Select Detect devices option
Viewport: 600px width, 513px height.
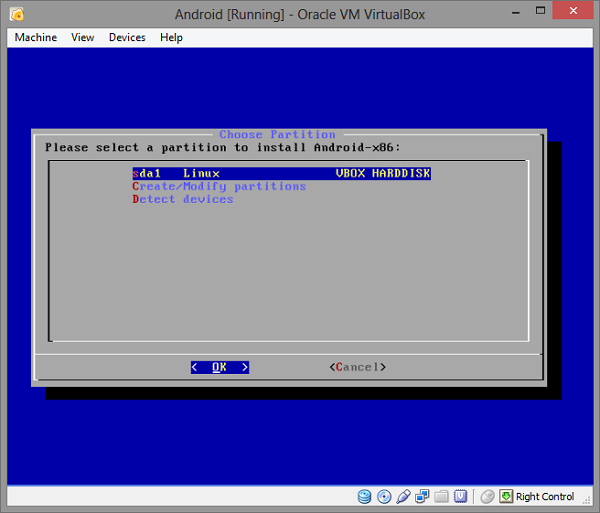(183, 199)
